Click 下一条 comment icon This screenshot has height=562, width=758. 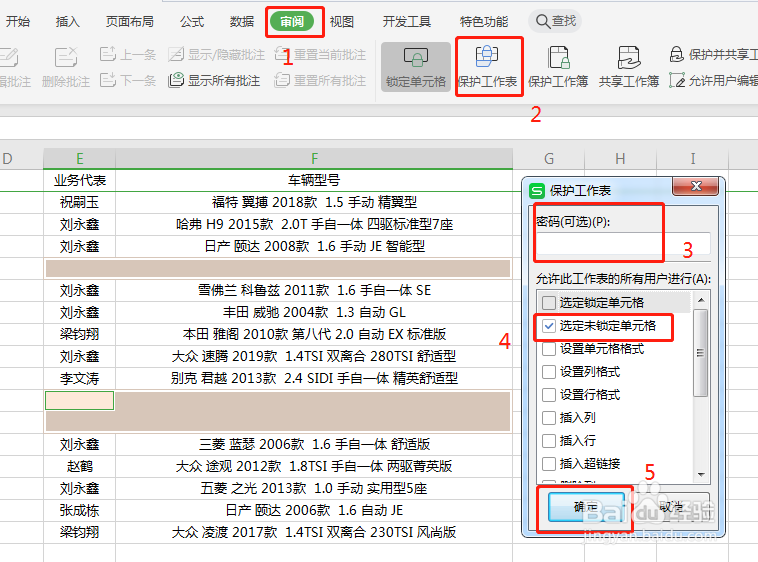click(108, 80)
